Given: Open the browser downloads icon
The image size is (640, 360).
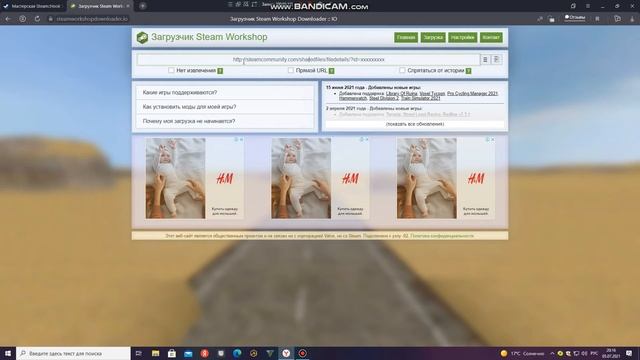Looking at the screenshot, I should [632, 19].
